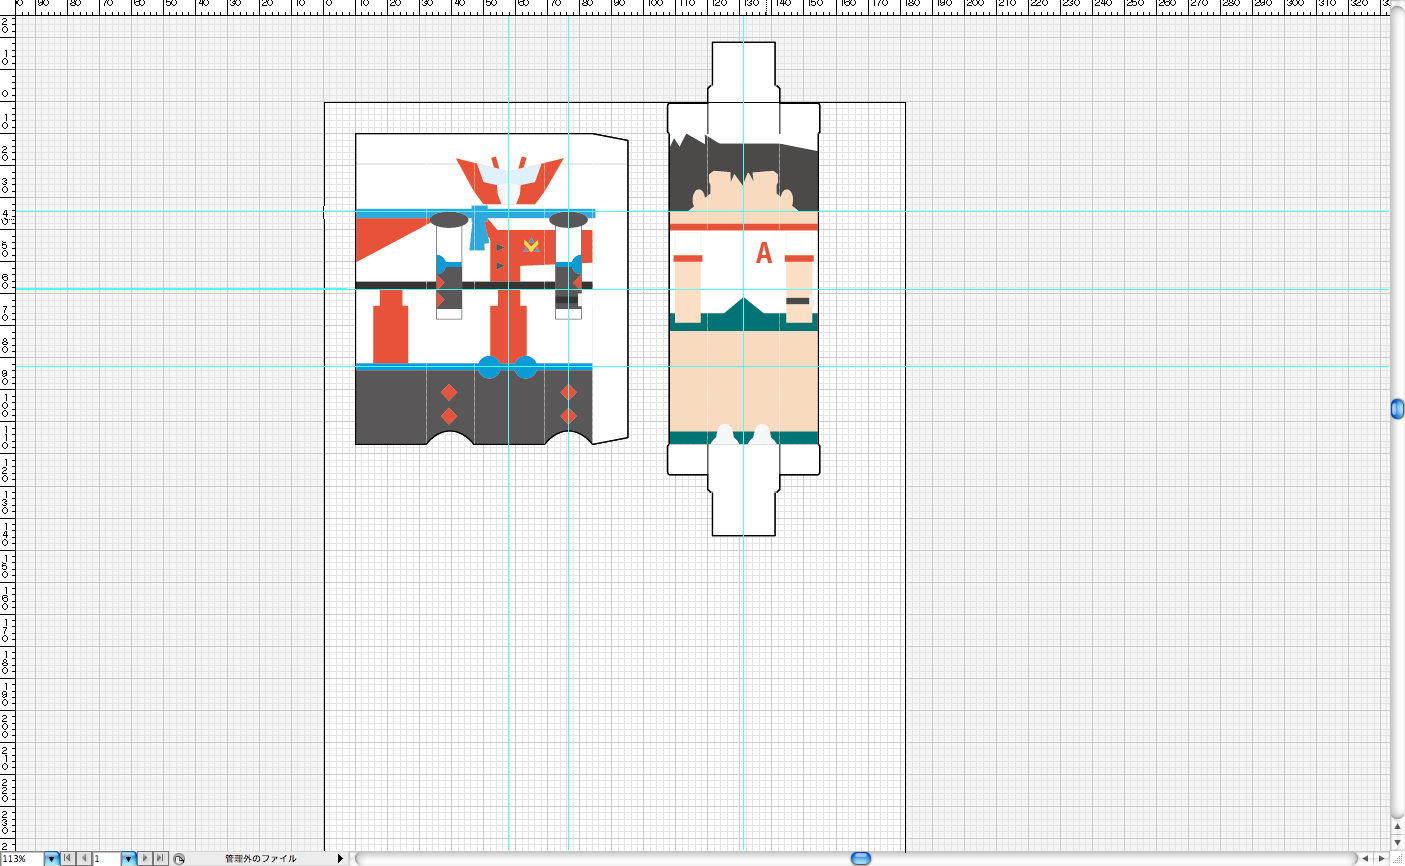Click the vertical scrollbar thumb
This screenshot has width=1405, height=866.
click(x=1397, y=408)
